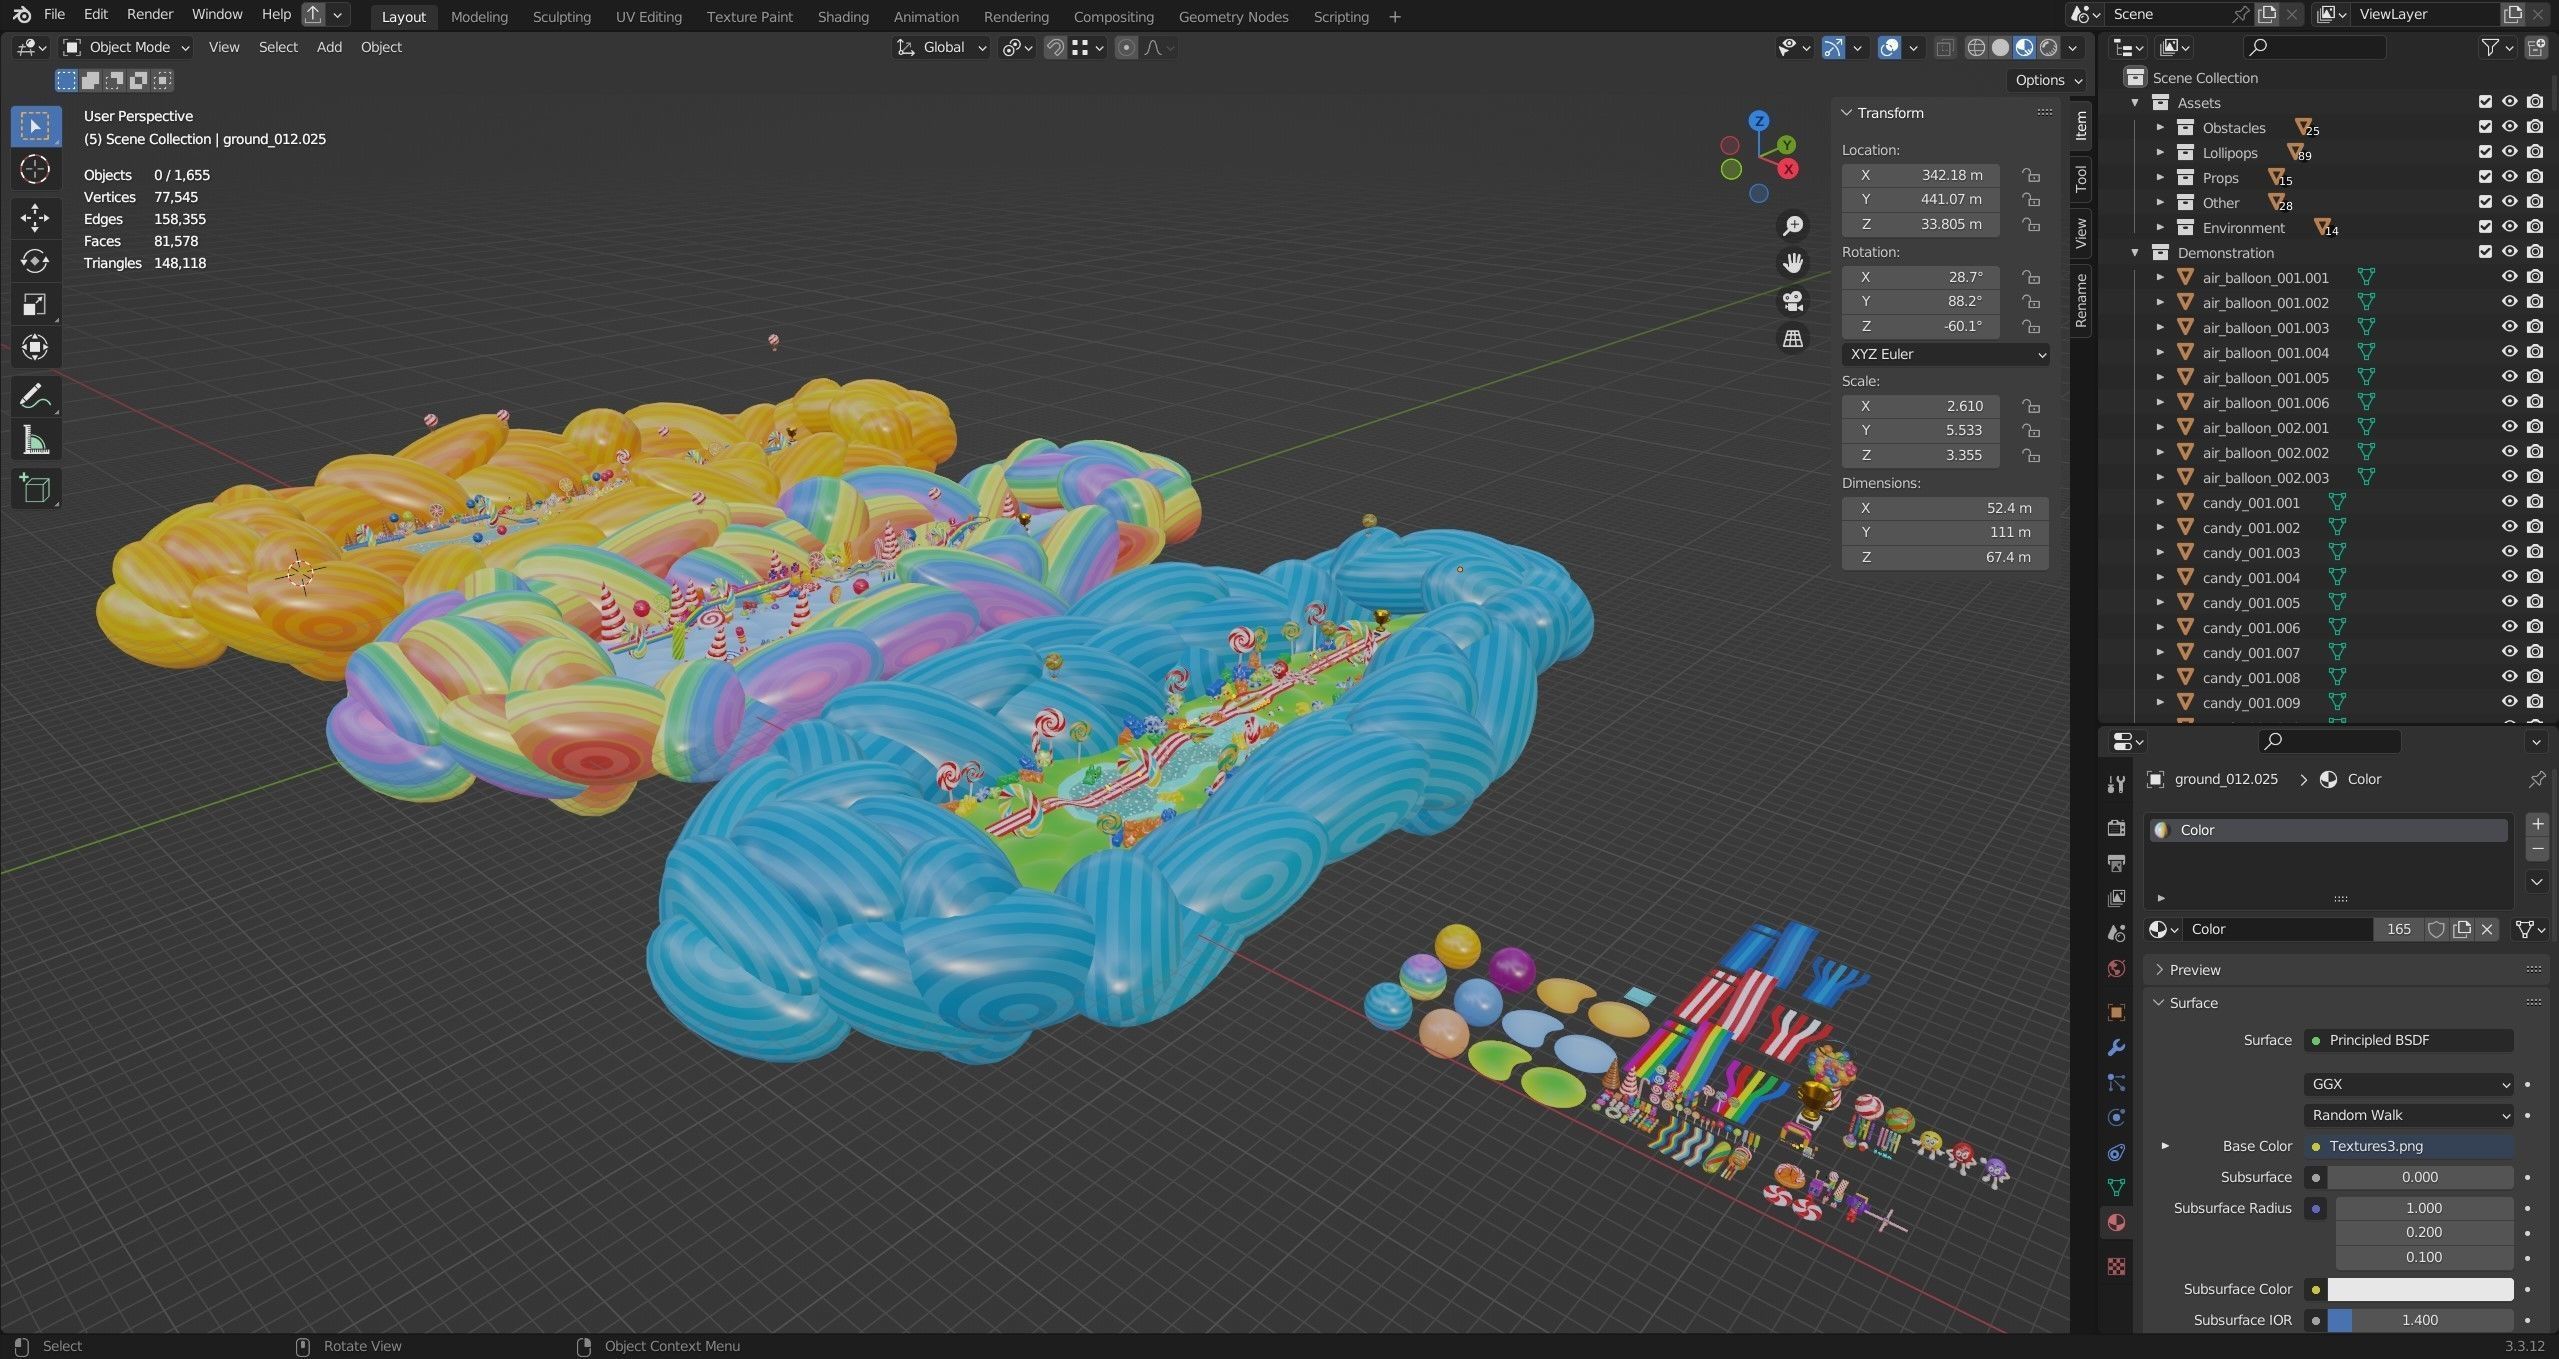Switch to rendered viewport shading
The image size is (2559, 1359).
click(x=2049, y=47)
